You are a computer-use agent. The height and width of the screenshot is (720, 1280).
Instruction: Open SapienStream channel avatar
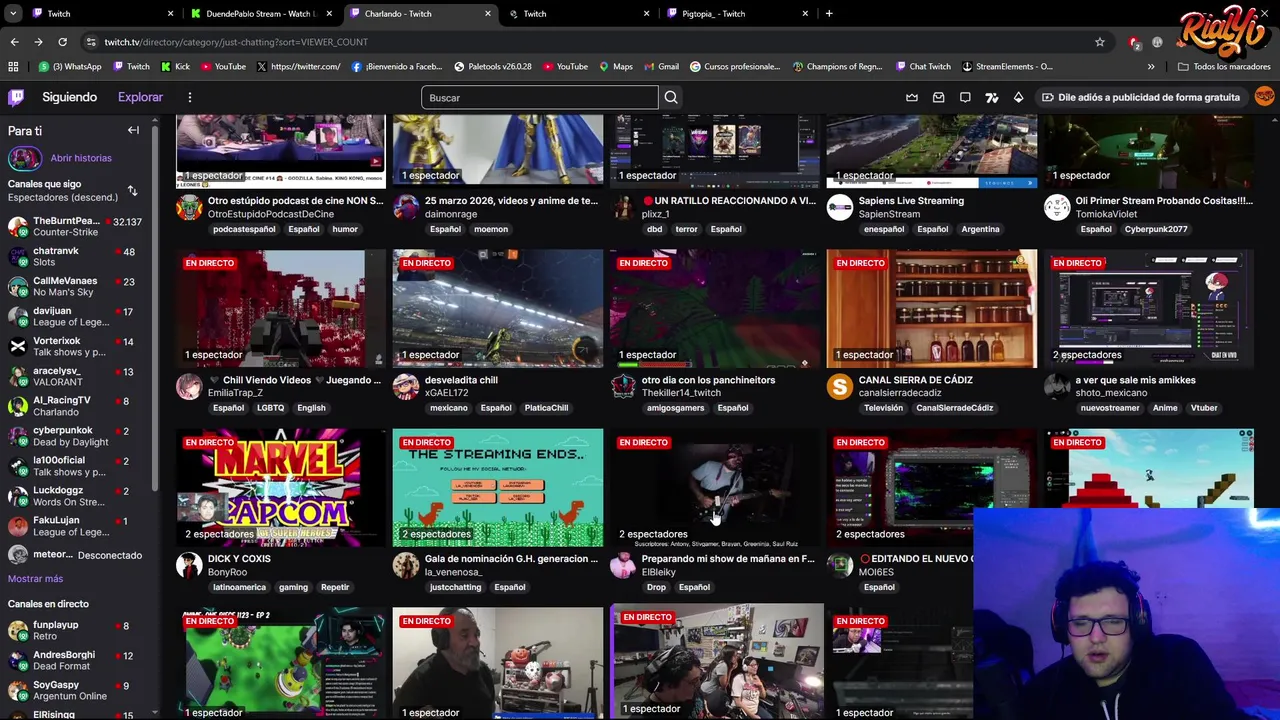coord(840,207)
